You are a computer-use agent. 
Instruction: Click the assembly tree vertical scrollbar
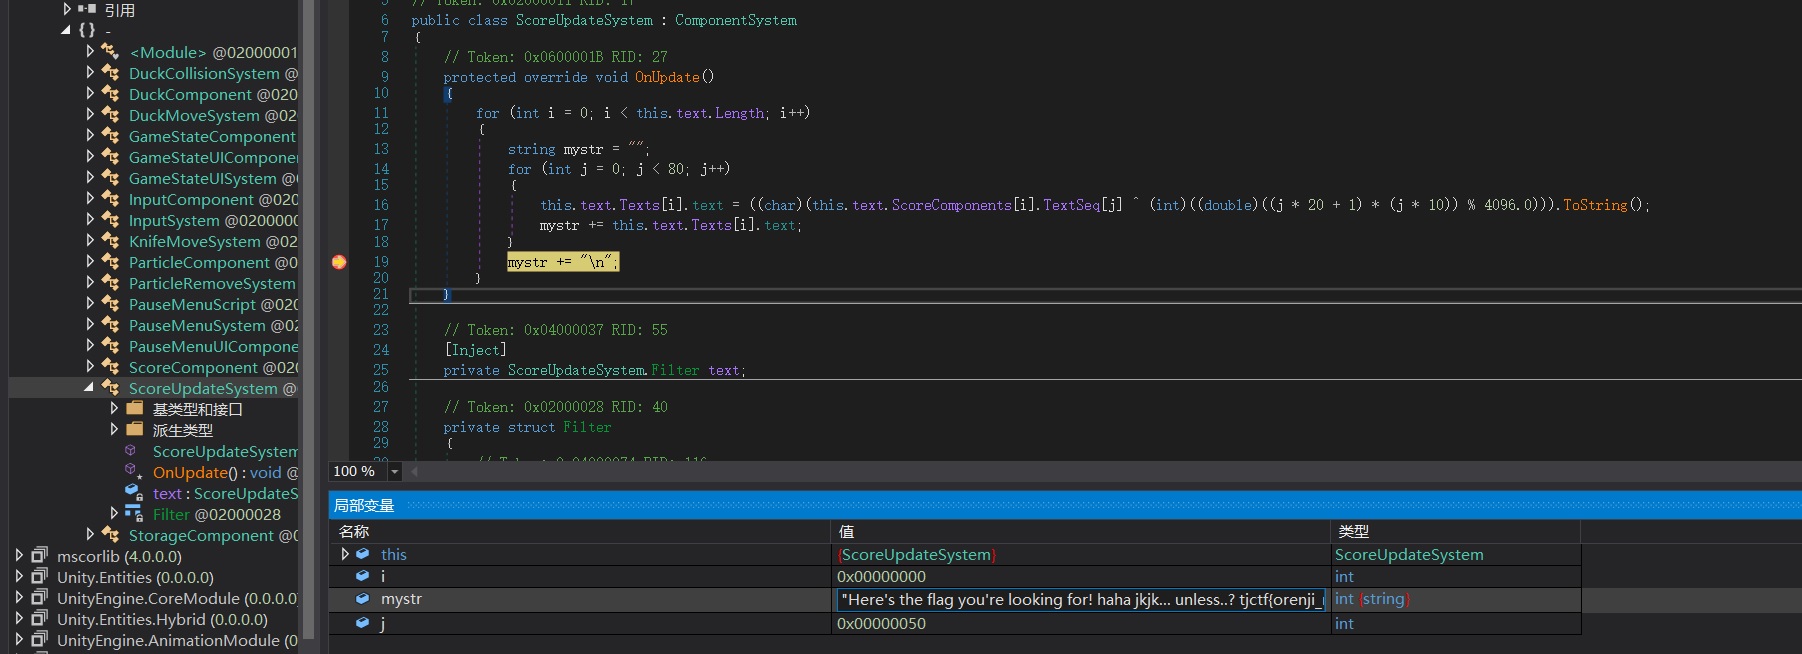tap(308, 320)
